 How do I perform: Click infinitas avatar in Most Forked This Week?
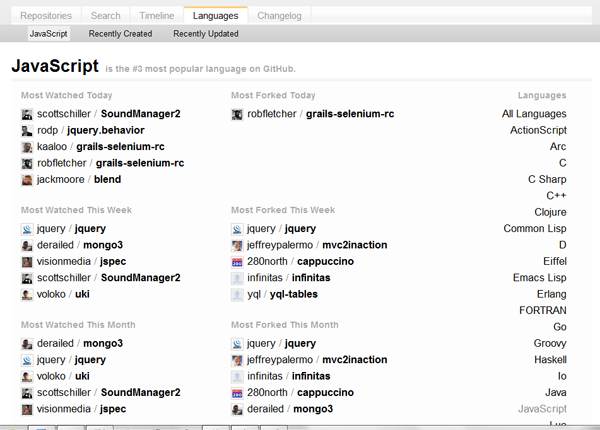(x=237, y=279)
